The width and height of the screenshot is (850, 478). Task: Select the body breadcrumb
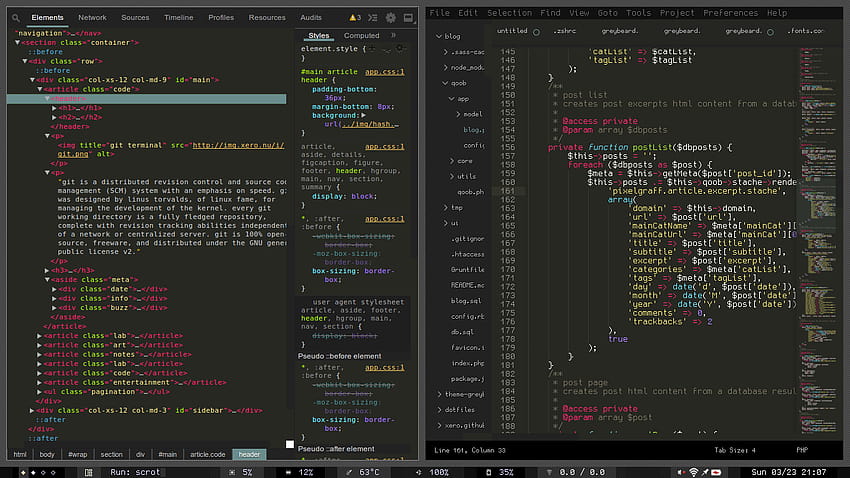click(47, 455)
